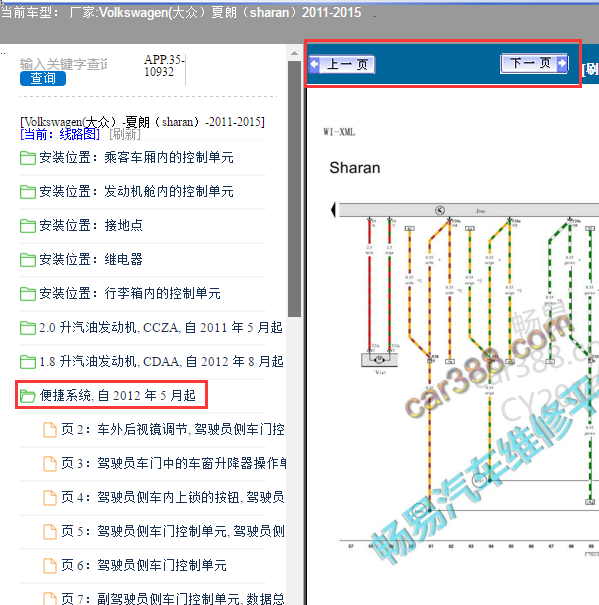Screen dimensions: 599x605
Task: Click the [刷新] refresh link
Action: tap(125, 134)
